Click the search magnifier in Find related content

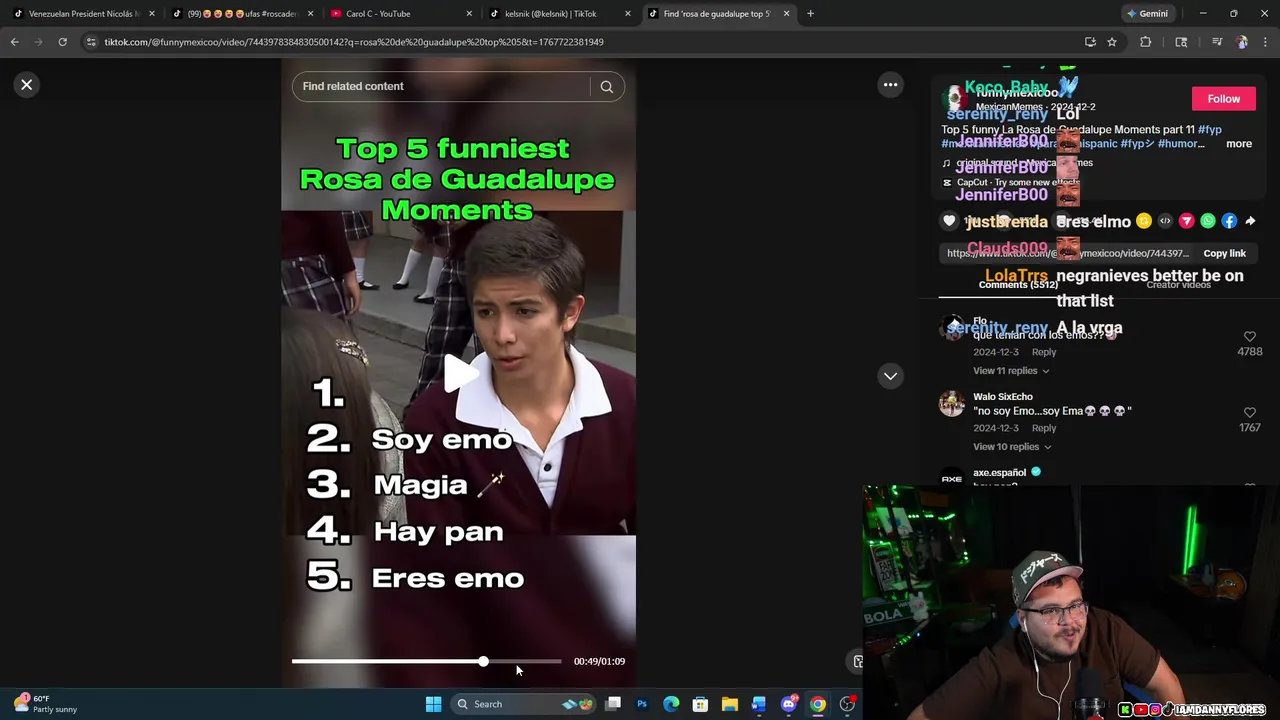point(606,86)
